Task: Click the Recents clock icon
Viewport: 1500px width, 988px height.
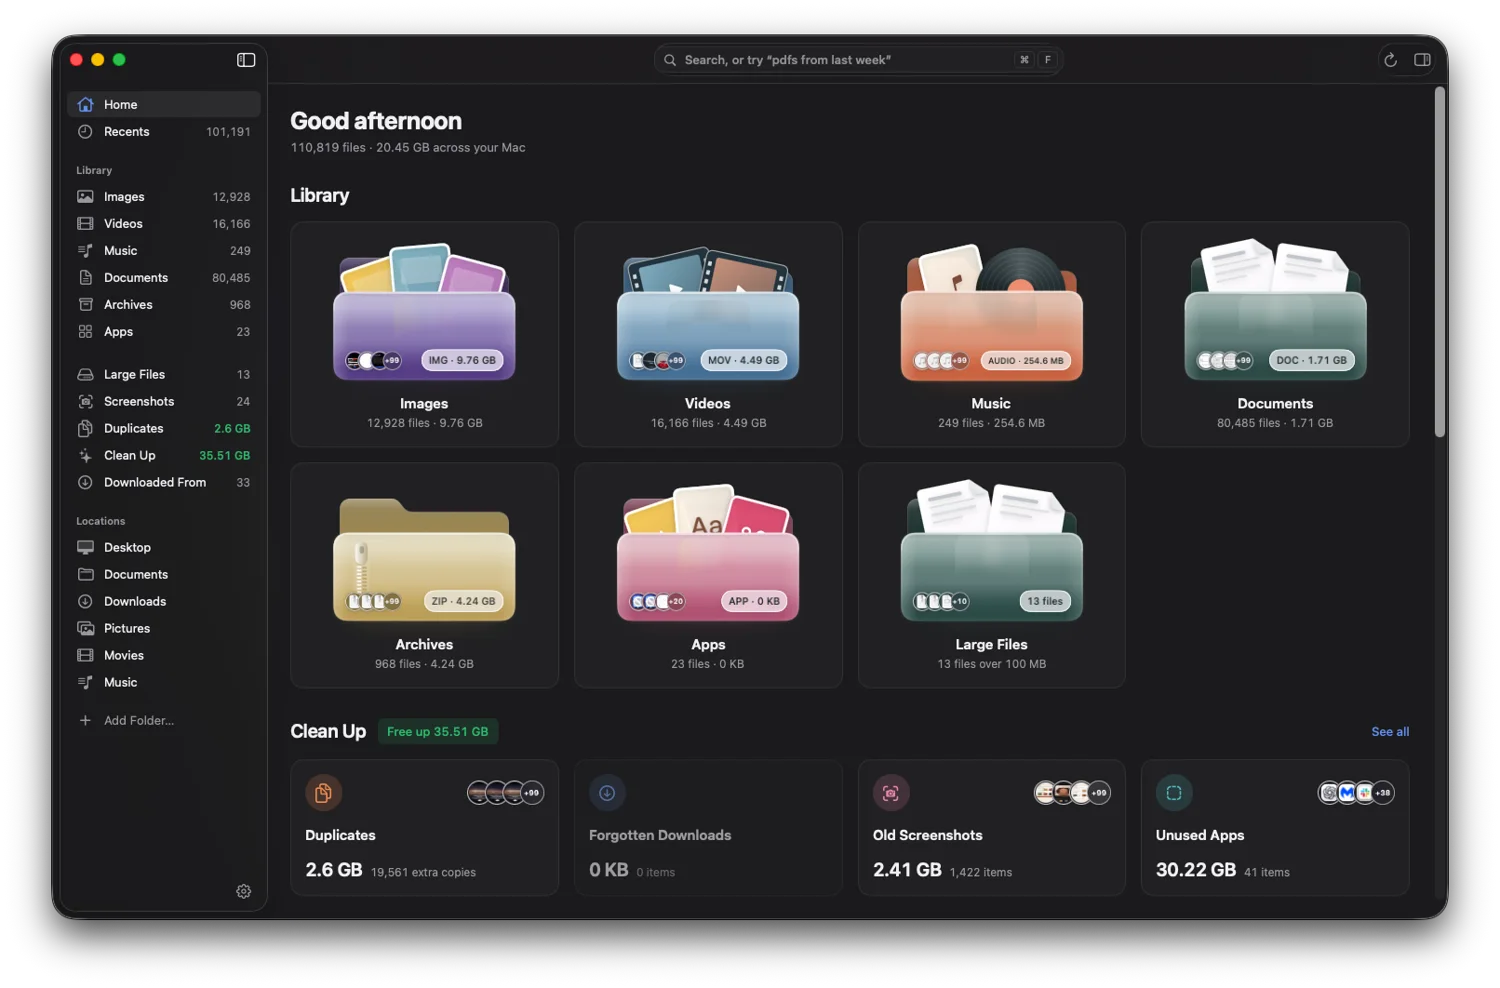Action: (86, 131)
